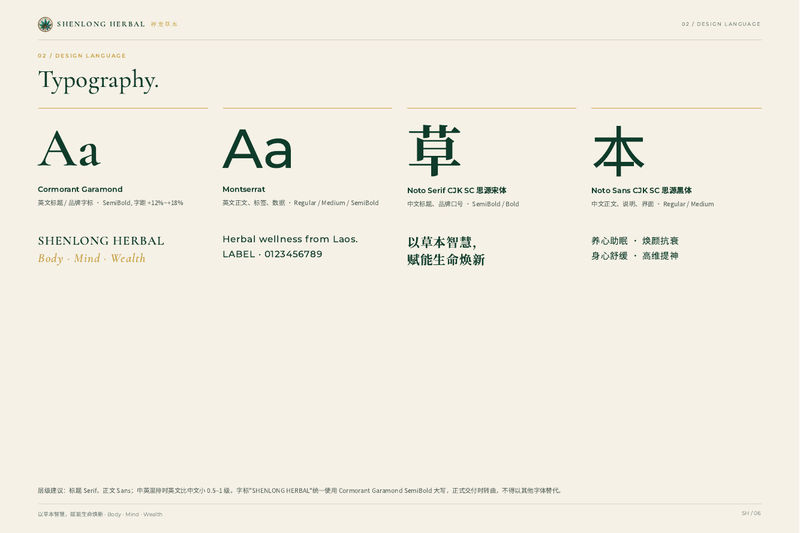Click the "SHENLONG HERBAL" sample text in the first column
Image resolution: width=800 pixels, height=533 pixels.
[101, 241]
